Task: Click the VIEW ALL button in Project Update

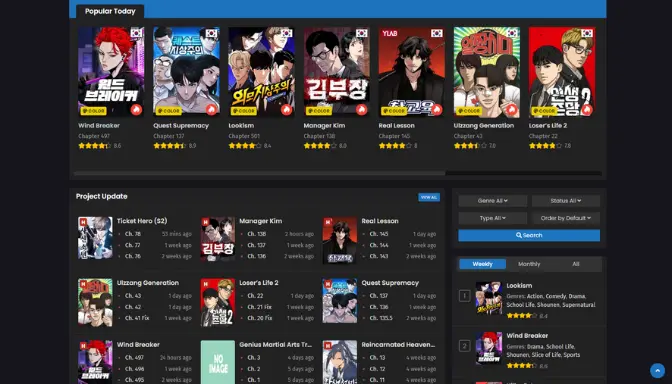Action: tap(429, 197)
